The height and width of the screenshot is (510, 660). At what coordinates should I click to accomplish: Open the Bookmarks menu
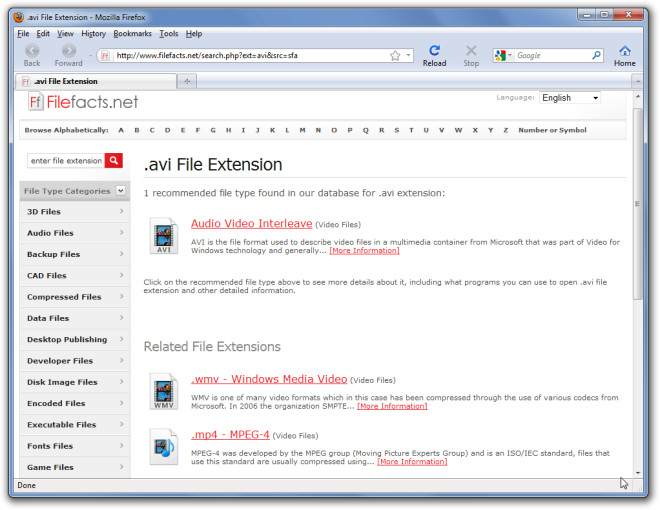pos(133,34)
